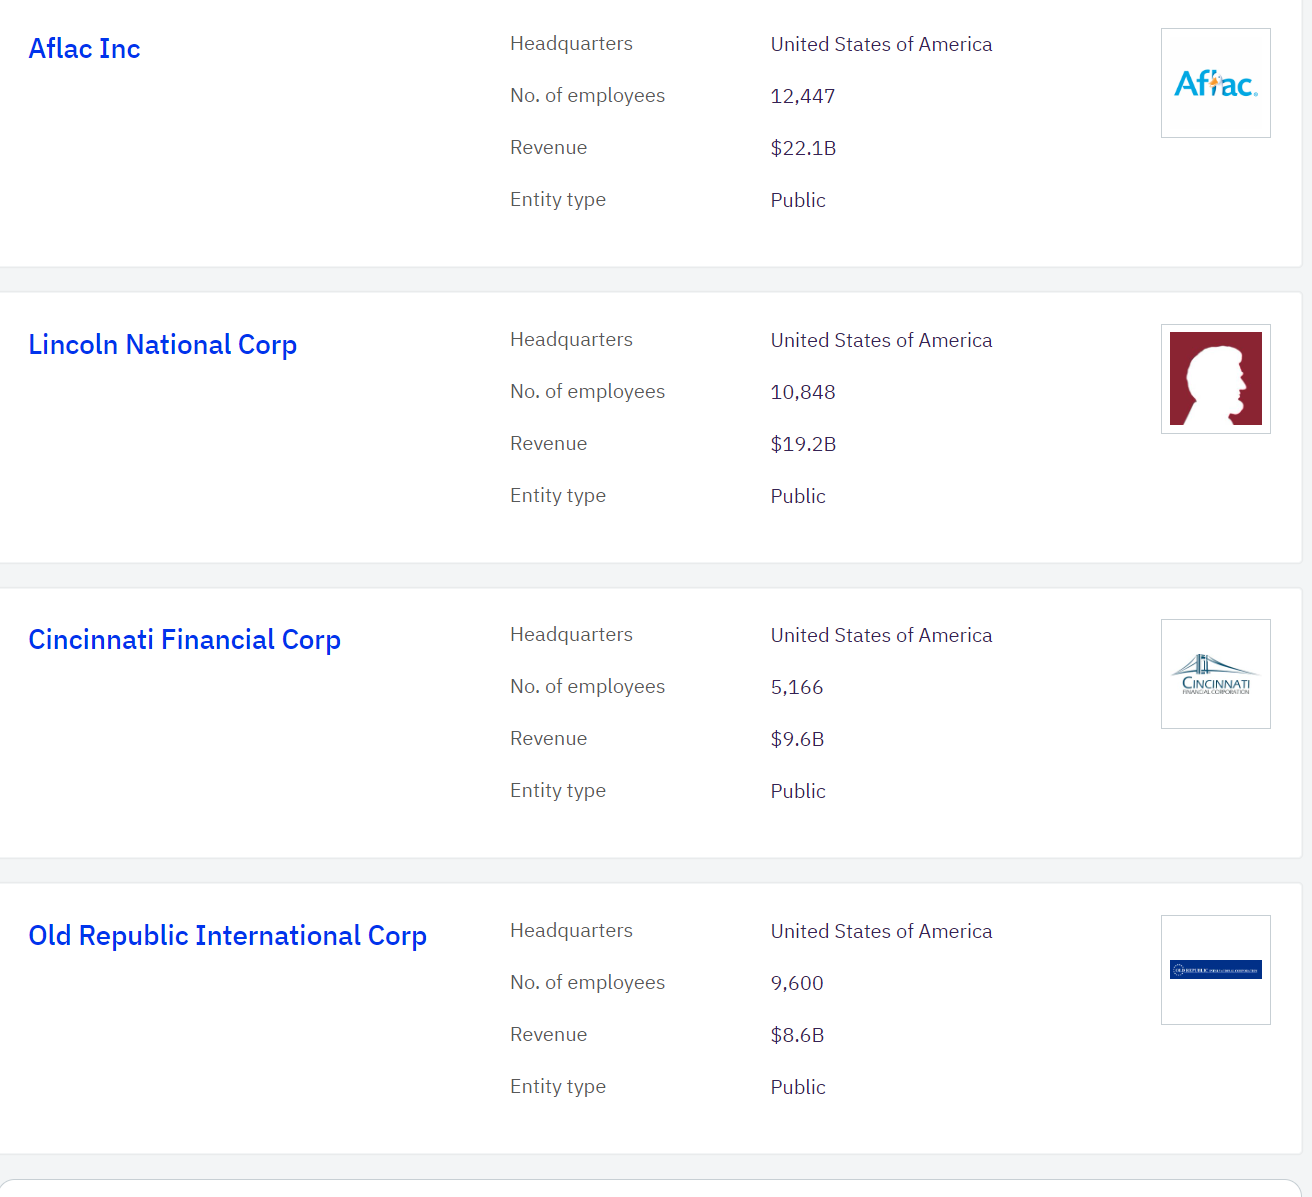Select the $8.6B revenue figure
Screen dimensions: 1312x1197
797,1035
